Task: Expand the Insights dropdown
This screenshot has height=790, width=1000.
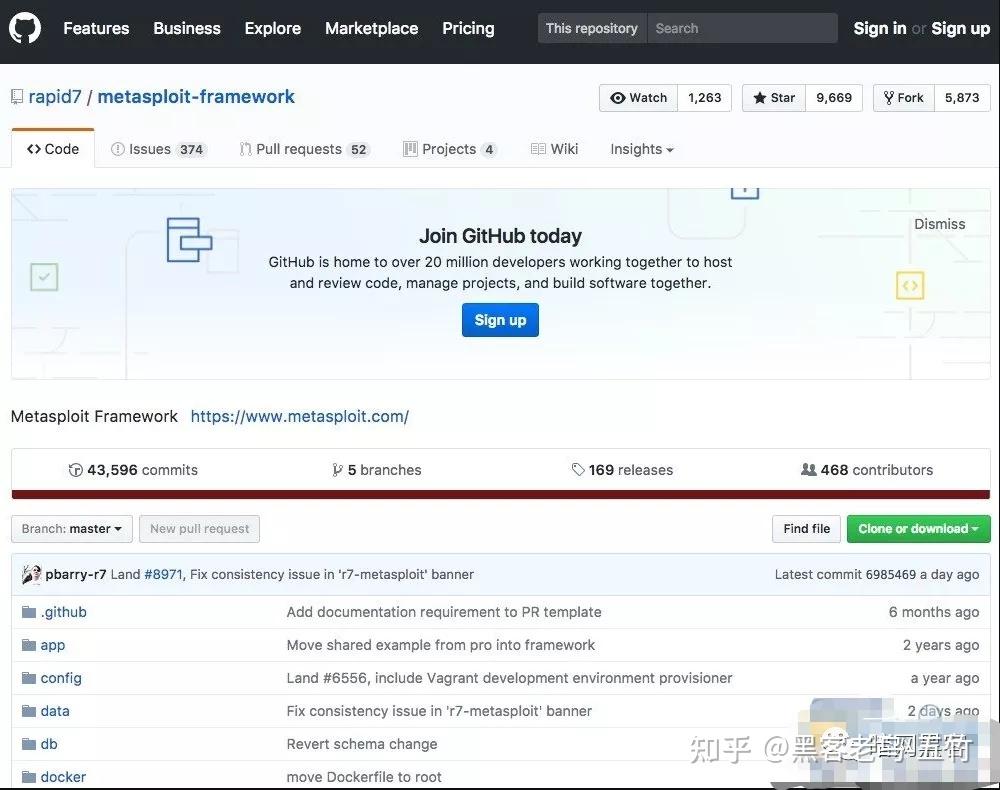Action: tap(642, 149)
